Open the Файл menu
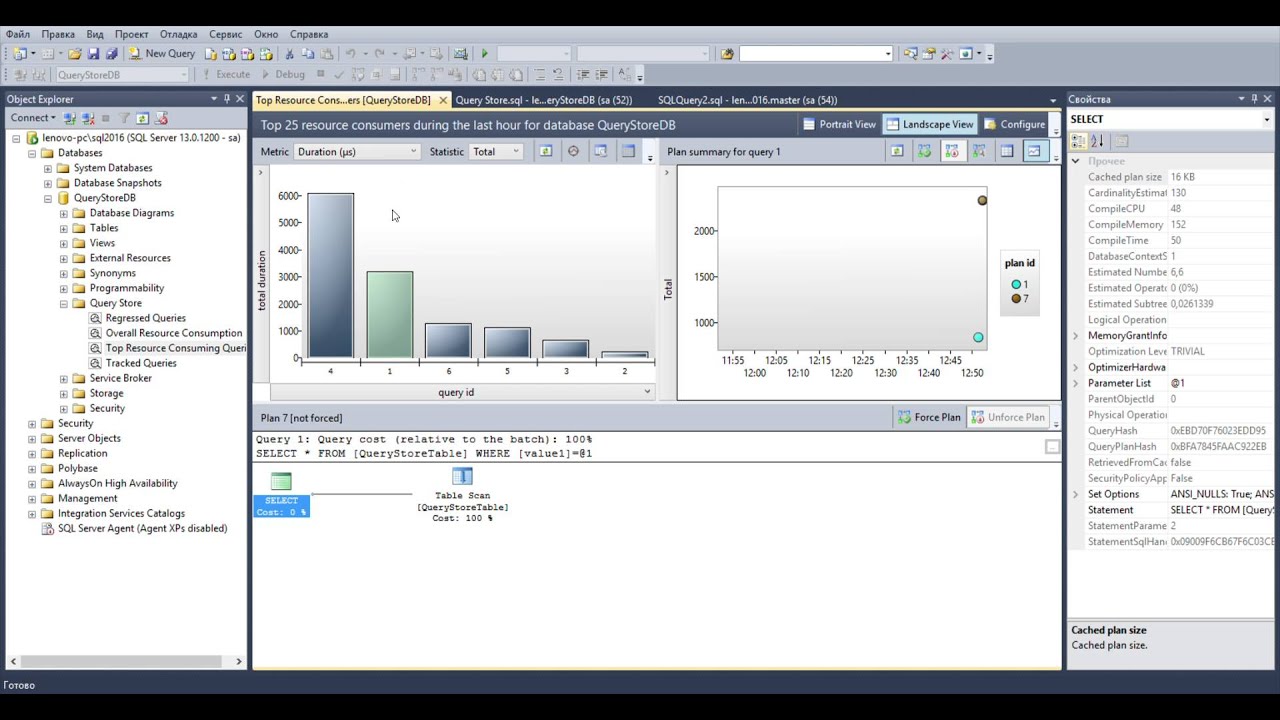Image resolution: width=1280 pixels, height=720 pixels. (x=17, y=34)
